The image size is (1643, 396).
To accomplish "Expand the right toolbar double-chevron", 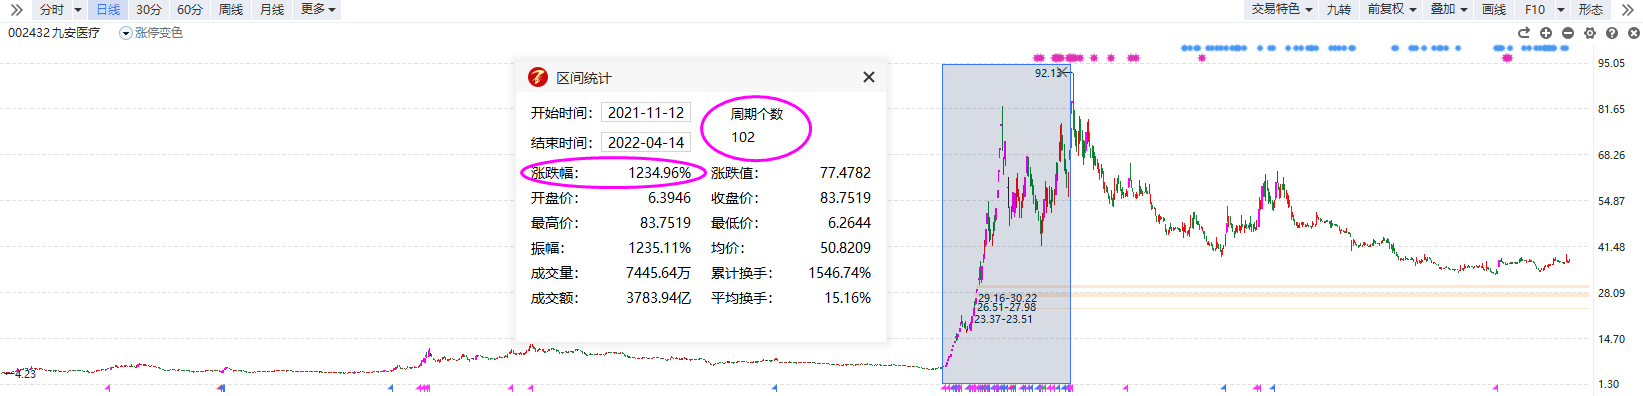I will tap(1627, 10).
